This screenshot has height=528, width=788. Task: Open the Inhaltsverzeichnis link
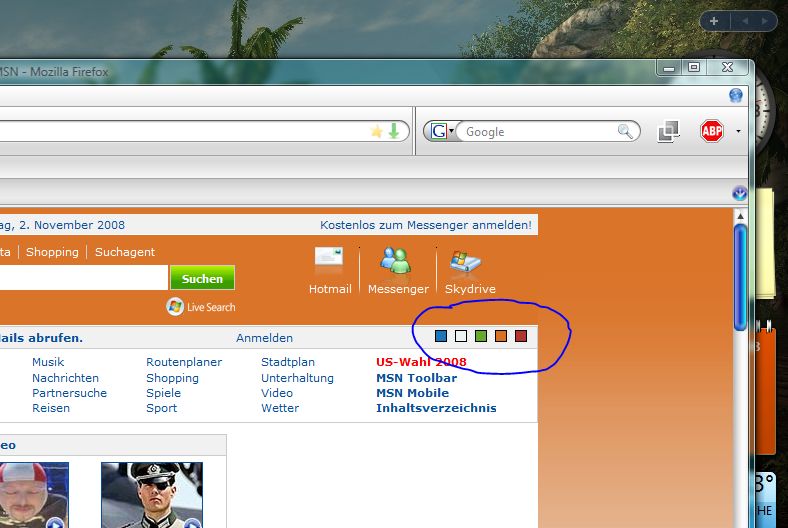click(436, 408)
